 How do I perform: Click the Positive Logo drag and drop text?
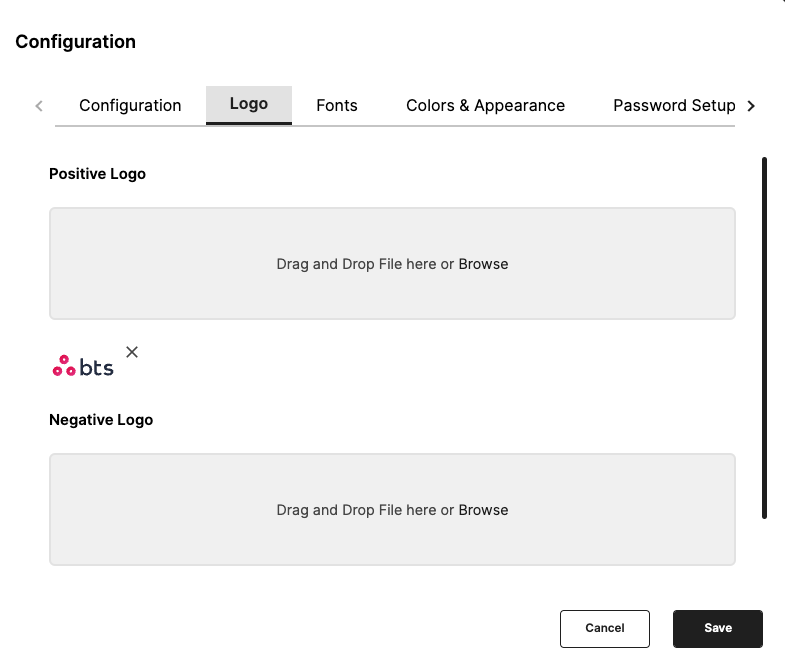(365, 264)
